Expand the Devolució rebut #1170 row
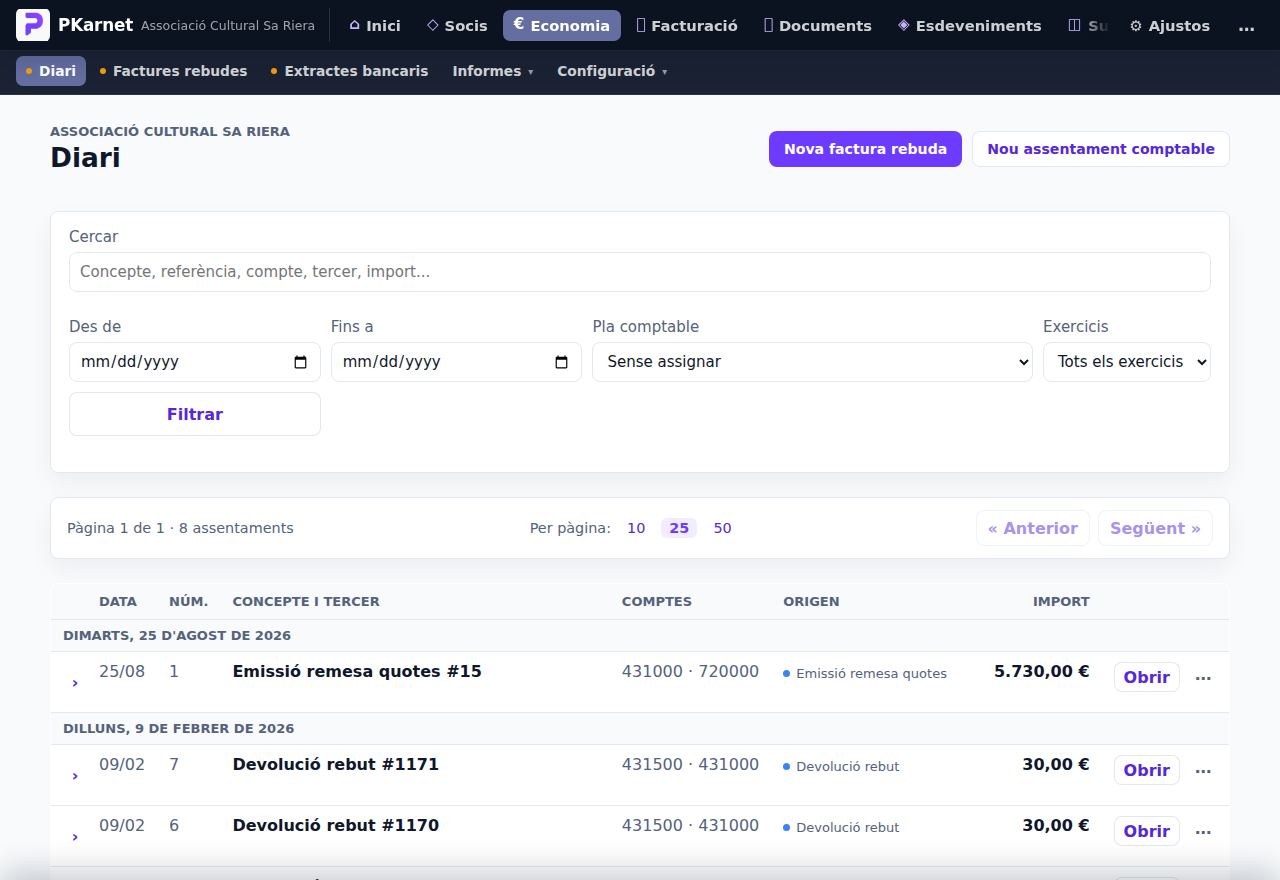 click(75, 837)
